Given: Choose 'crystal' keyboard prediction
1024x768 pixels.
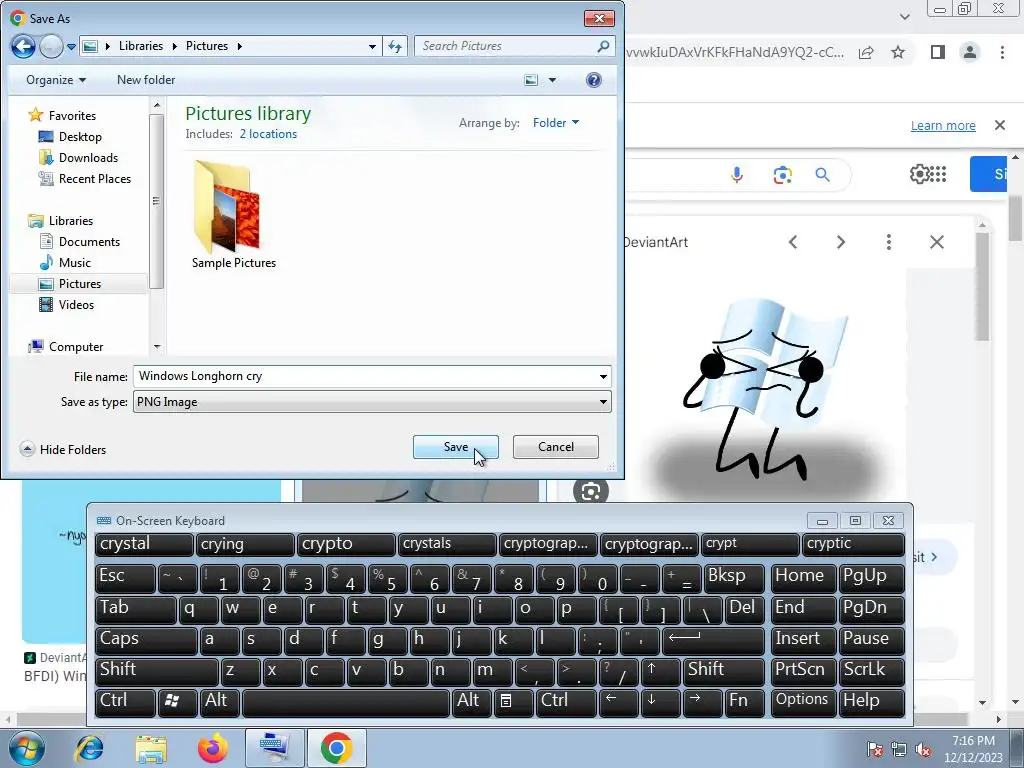Looking at the screenshot, I should click(144, 544).
